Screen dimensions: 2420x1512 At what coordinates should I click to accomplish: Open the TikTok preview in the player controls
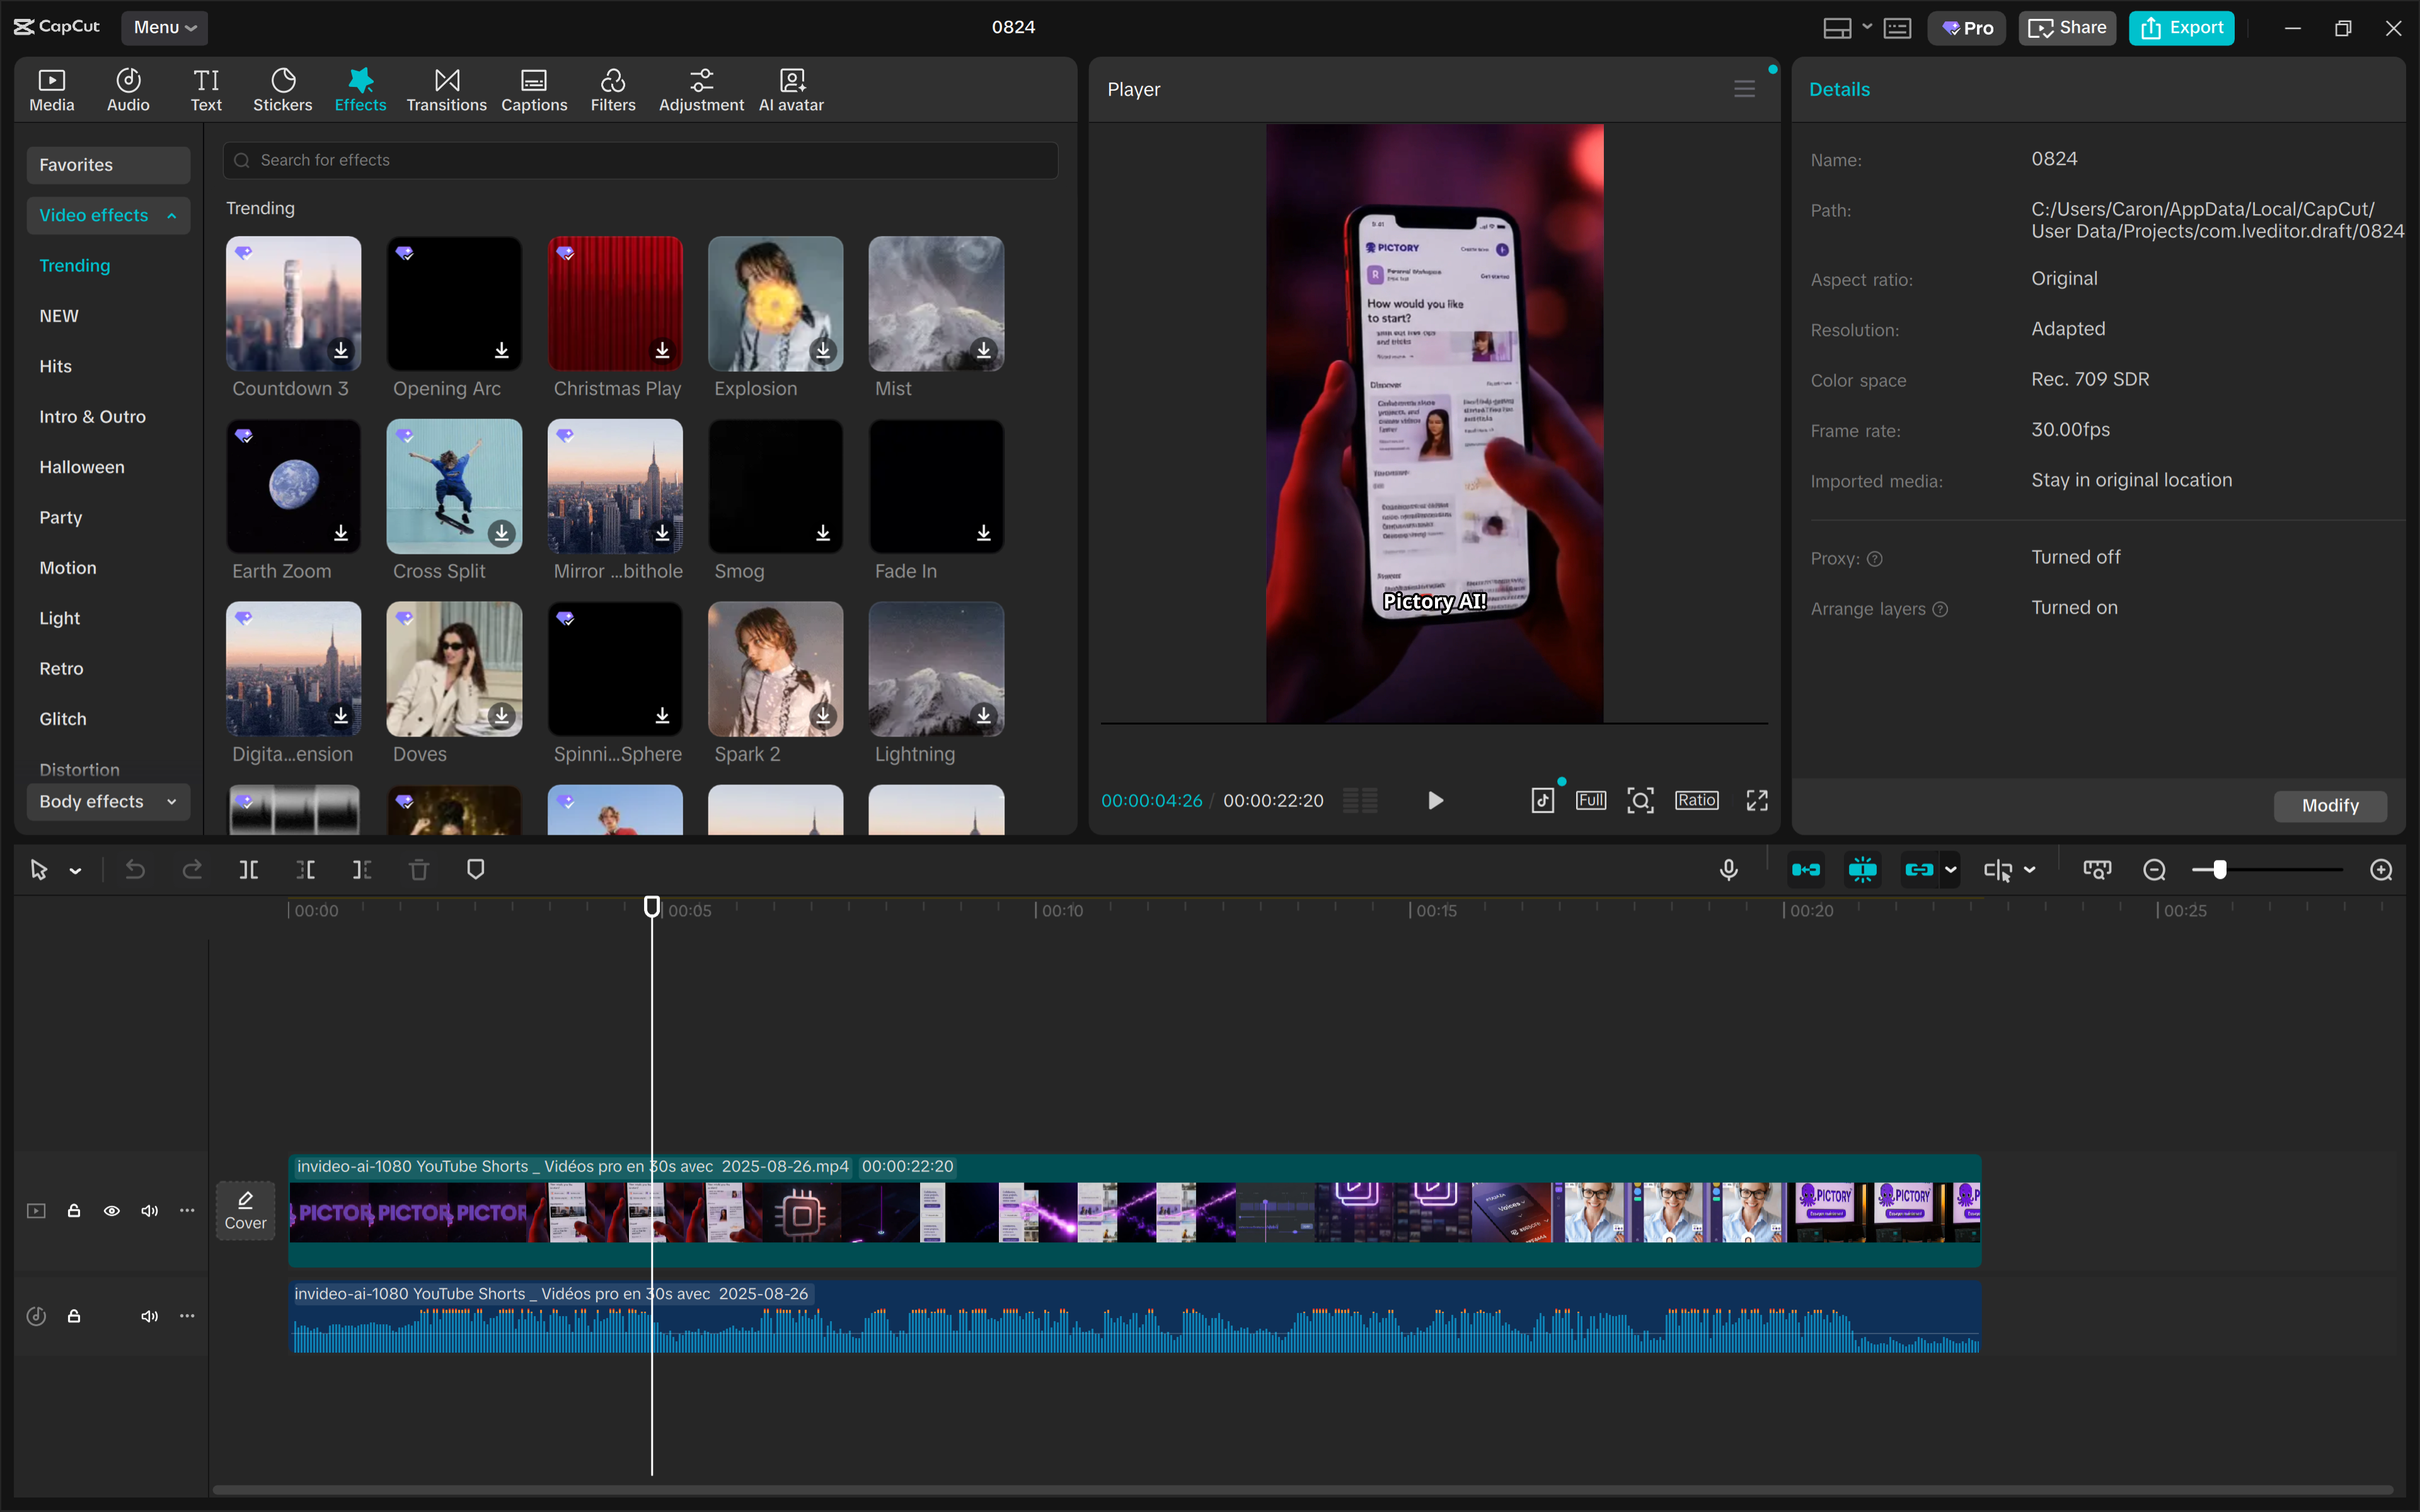coord(1543,800)
